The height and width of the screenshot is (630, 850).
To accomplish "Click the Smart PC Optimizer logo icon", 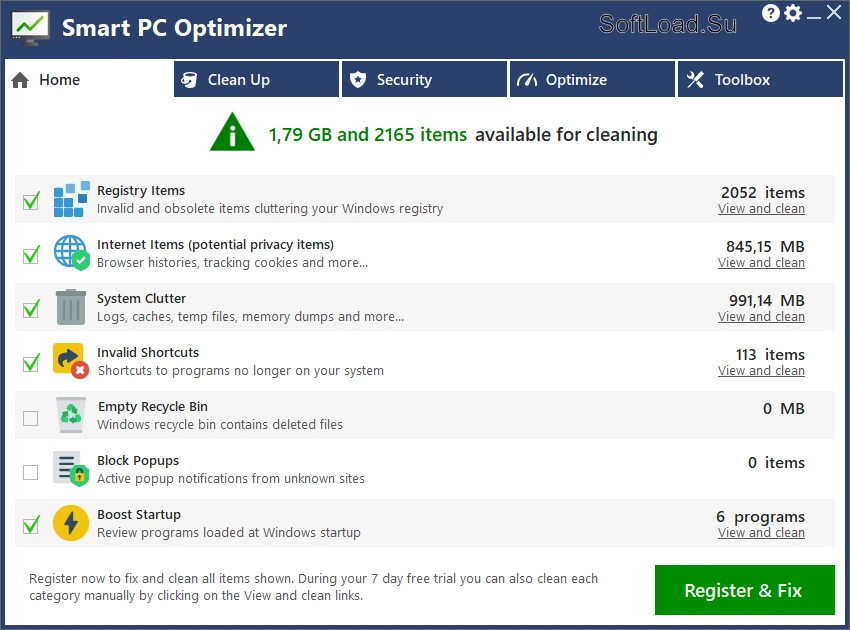I will (x=30, y=27).
